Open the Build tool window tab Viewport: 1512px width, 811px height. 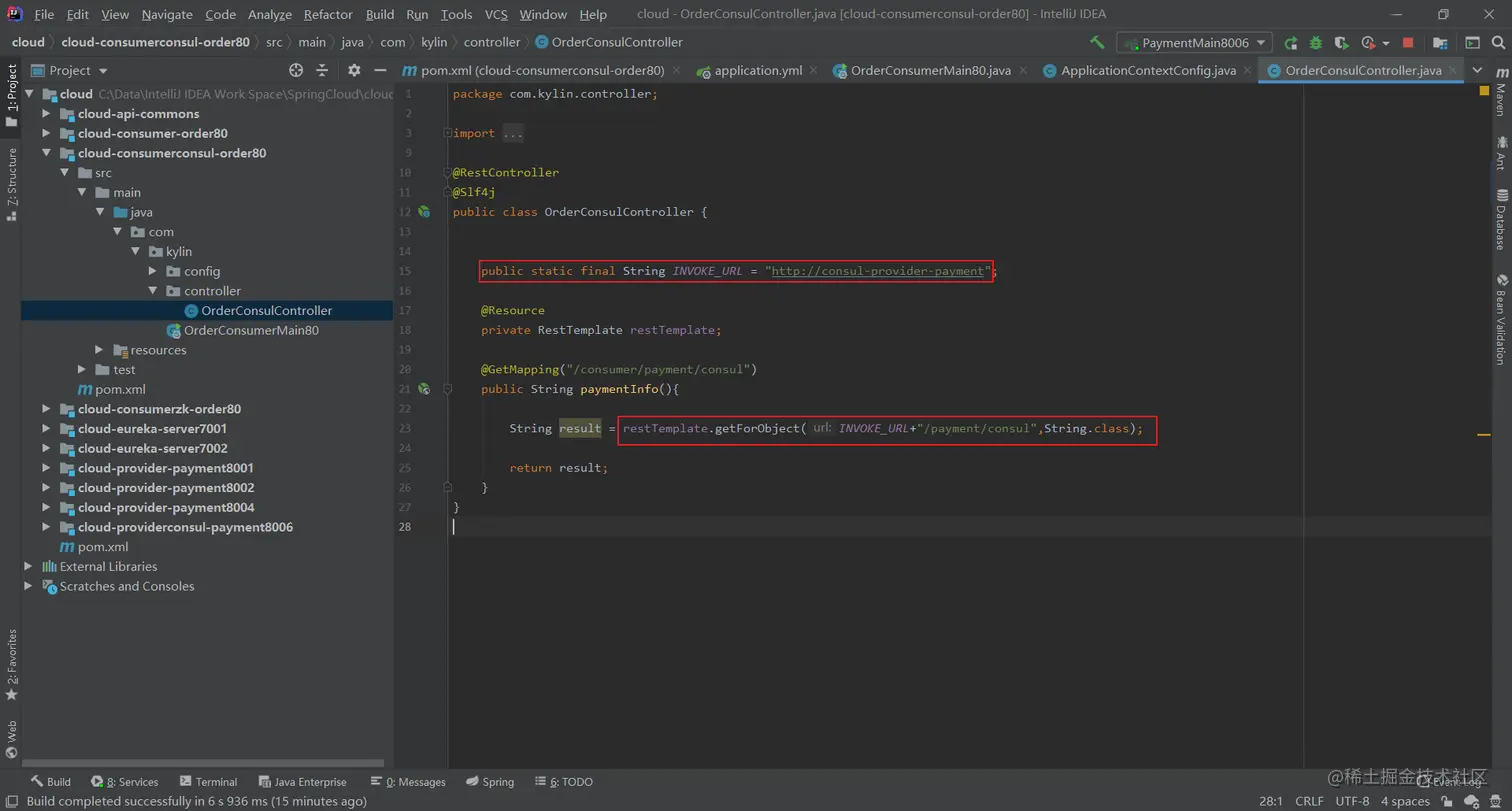(50, 782)
